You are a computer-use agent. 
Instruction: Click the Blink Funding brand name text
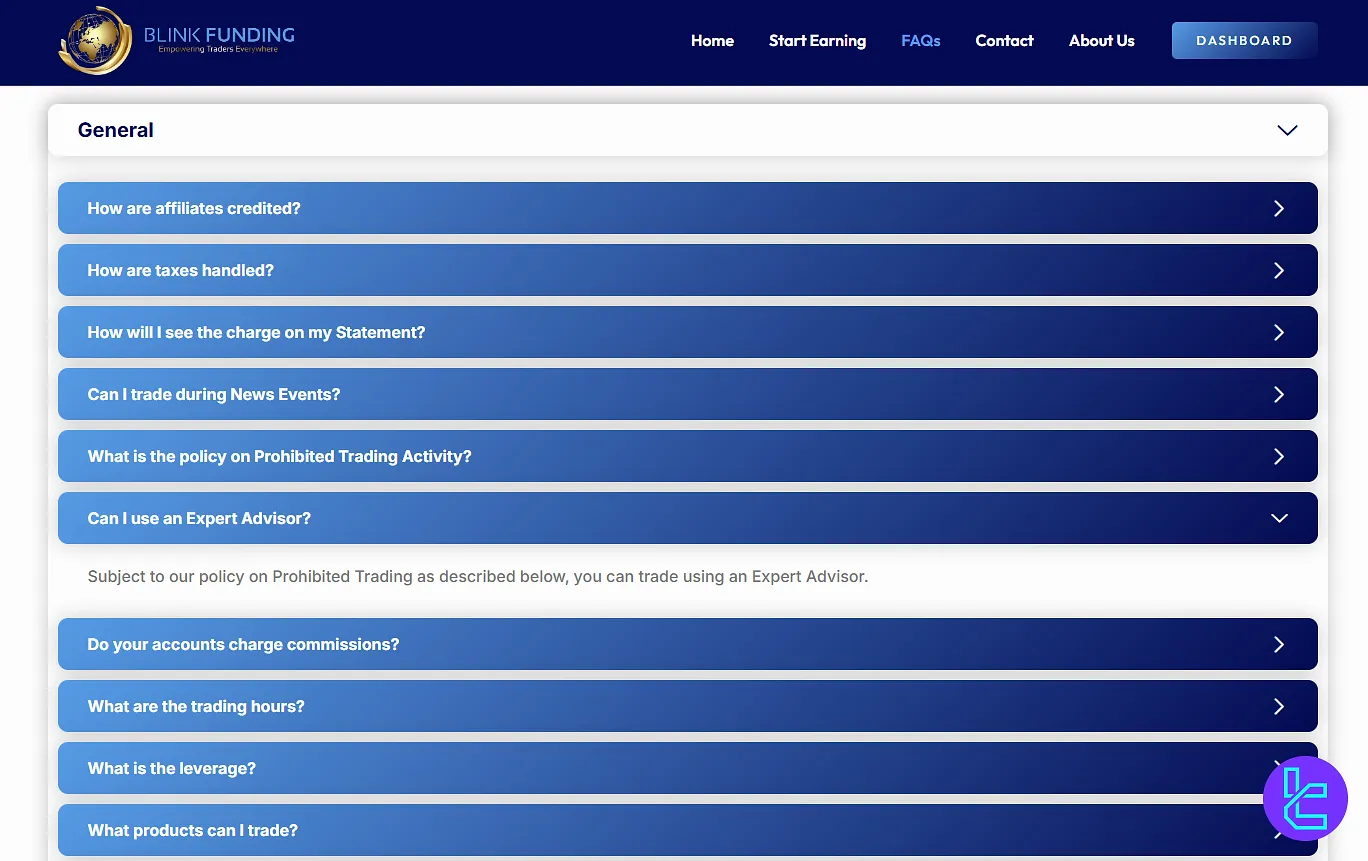tap(219, 36)
